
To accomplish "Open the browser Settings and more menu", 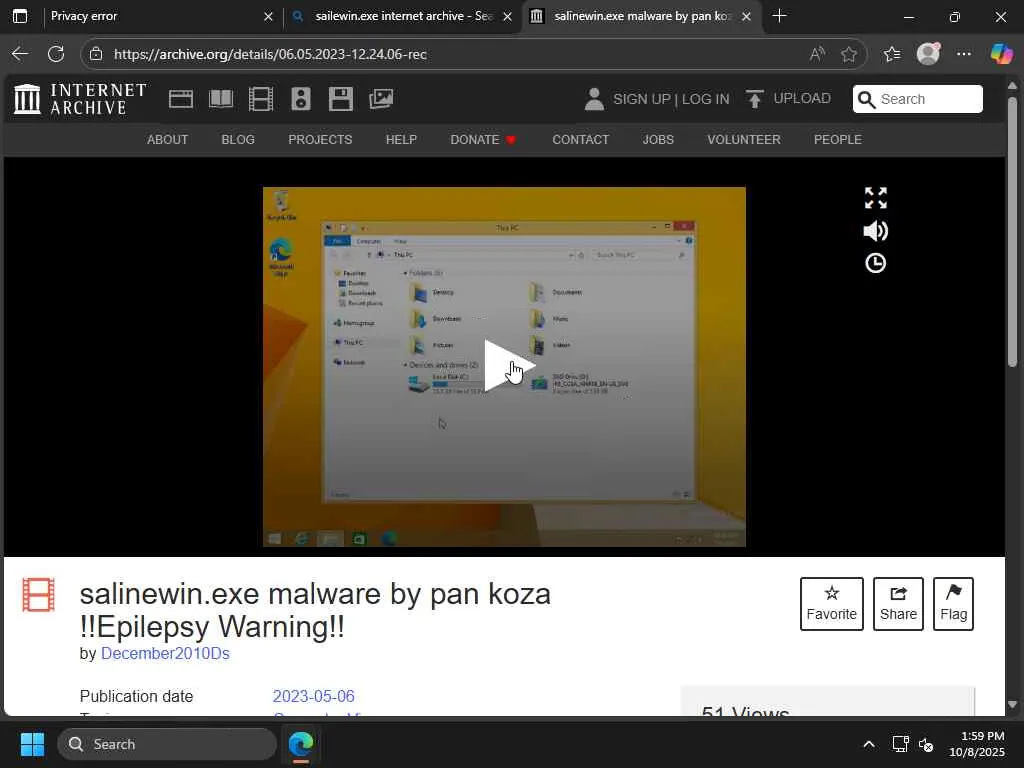I will click(x=964, y=54).
